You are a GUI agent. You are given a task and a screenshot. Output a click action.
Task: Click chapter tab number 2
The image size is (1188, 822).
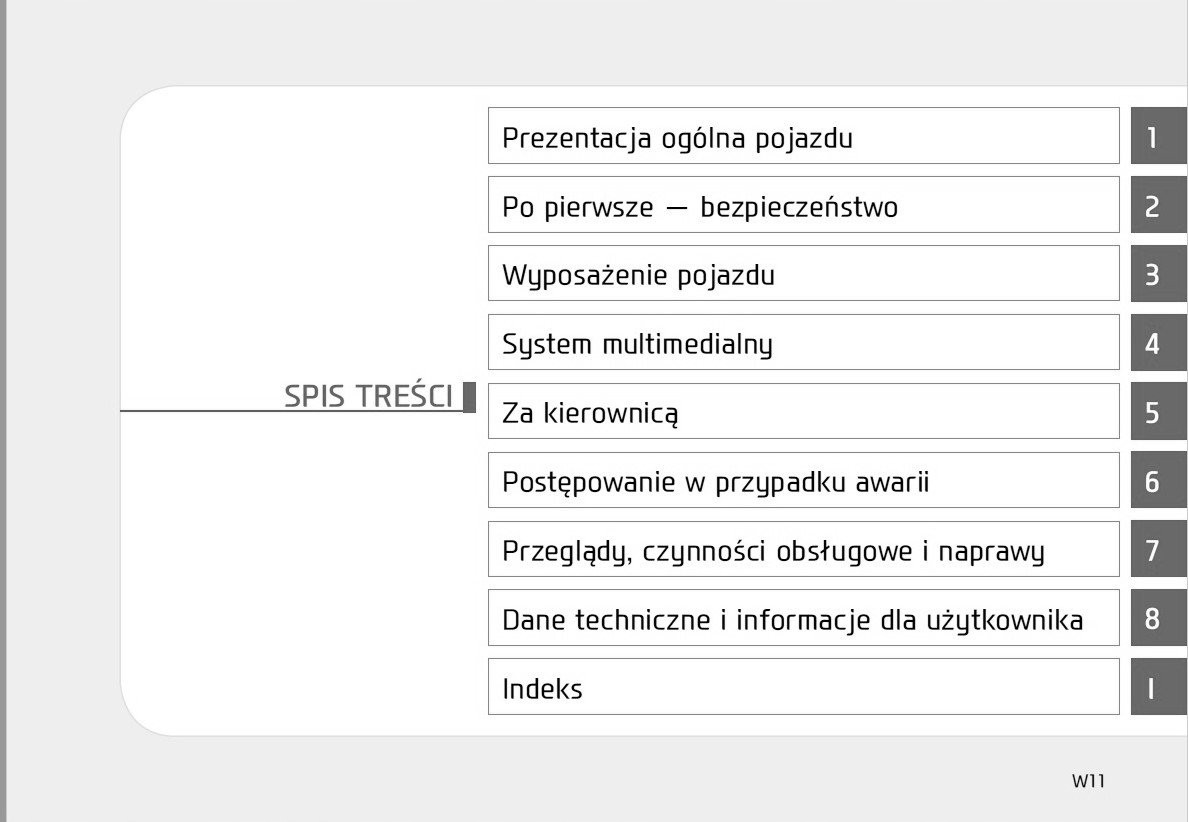tap(1157, 205)
